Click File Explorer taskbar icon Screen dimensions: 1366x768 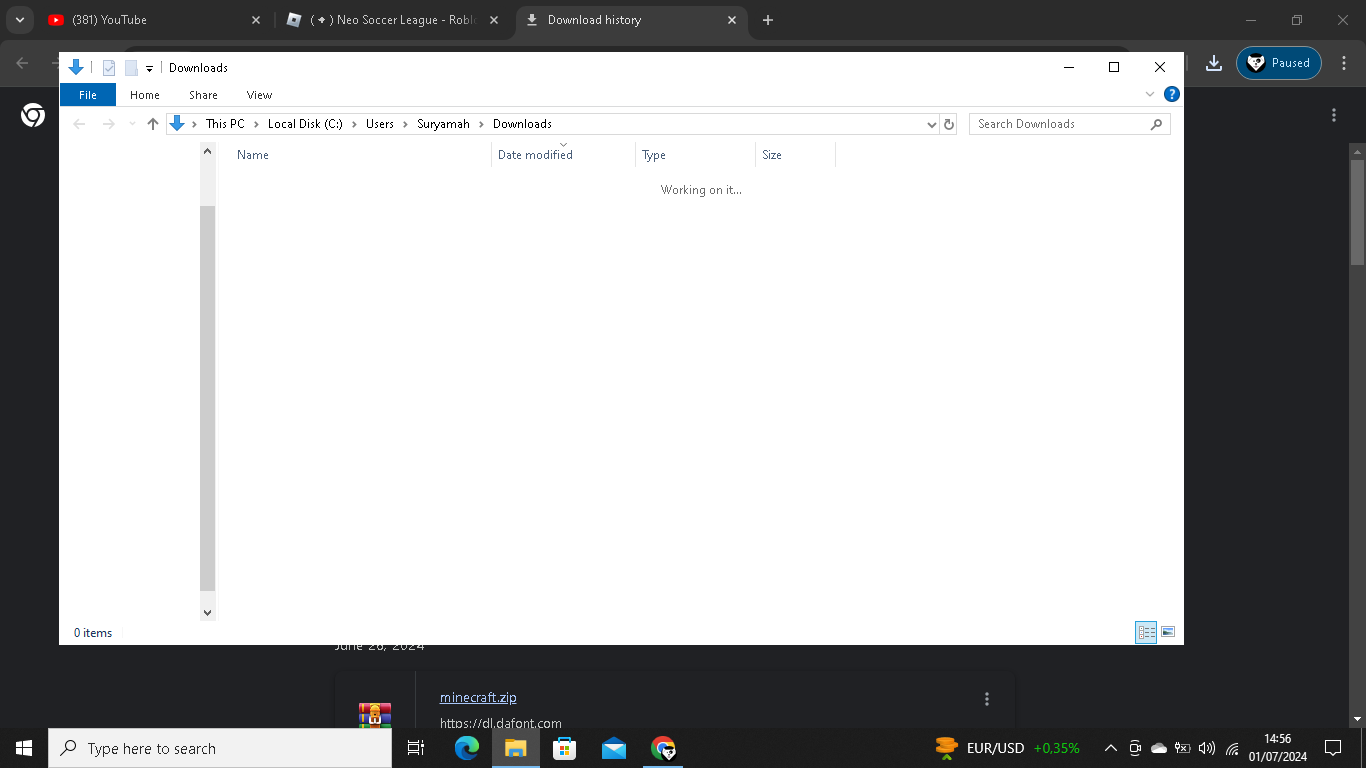tap(515, 748)
